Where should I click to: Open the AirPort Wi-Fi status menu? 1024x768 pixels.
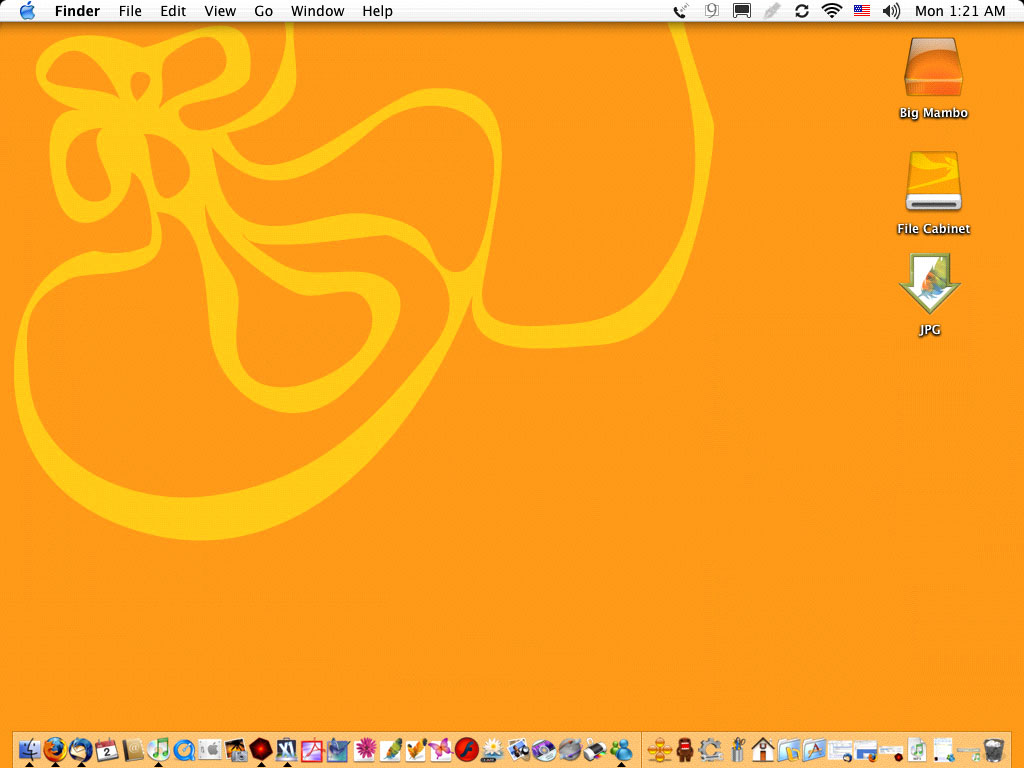(831, 10)
